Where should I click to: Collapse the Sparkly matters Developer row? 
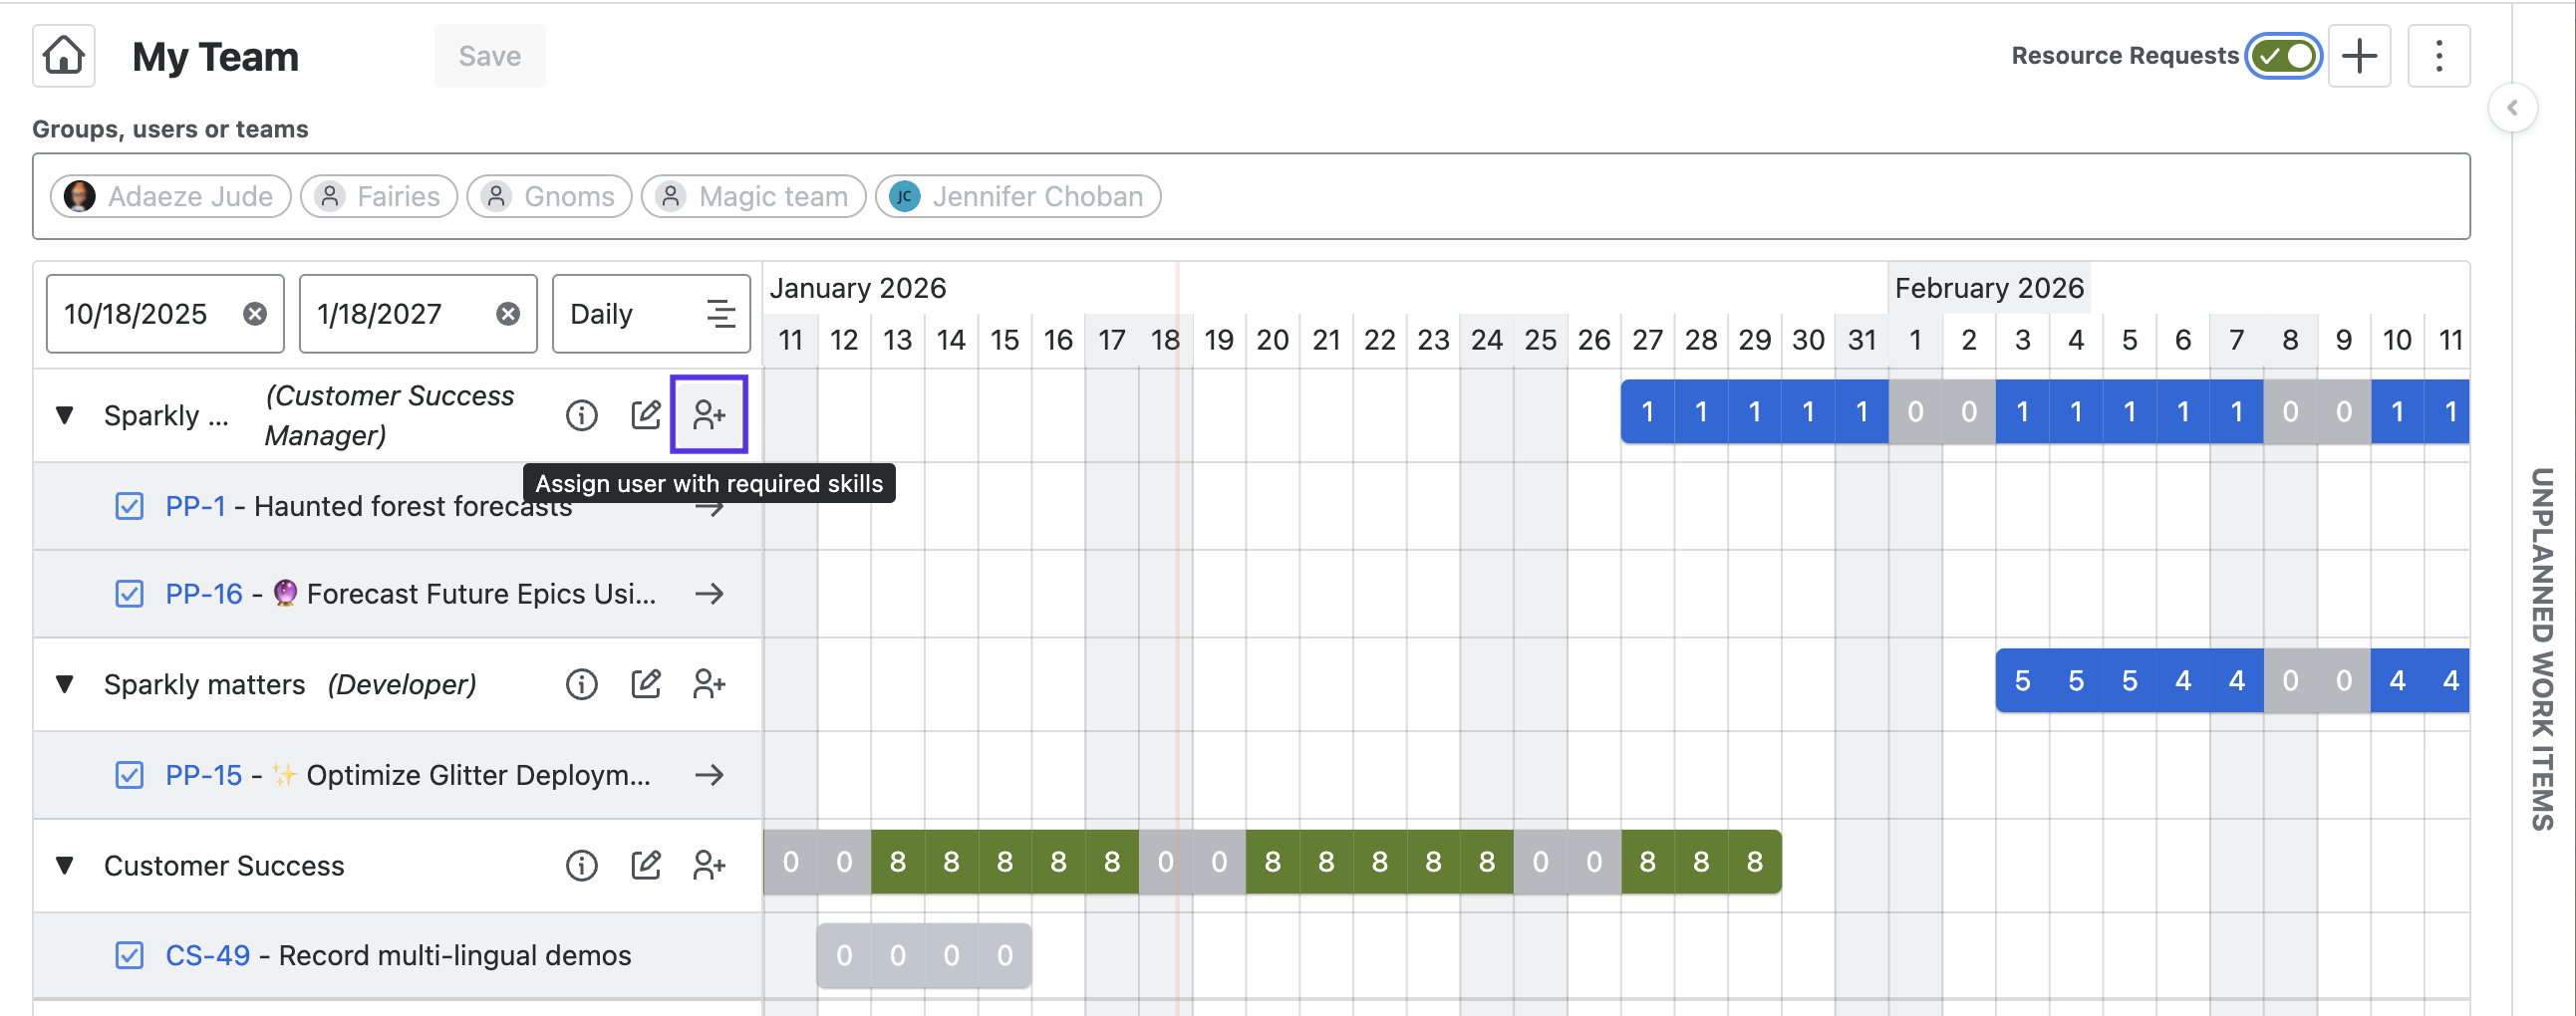(x=65, y=684)
